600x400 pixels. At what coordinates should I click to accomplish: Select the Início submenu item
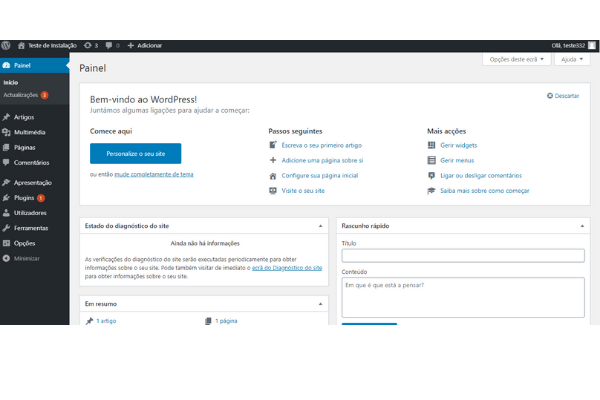coord(11,82)
